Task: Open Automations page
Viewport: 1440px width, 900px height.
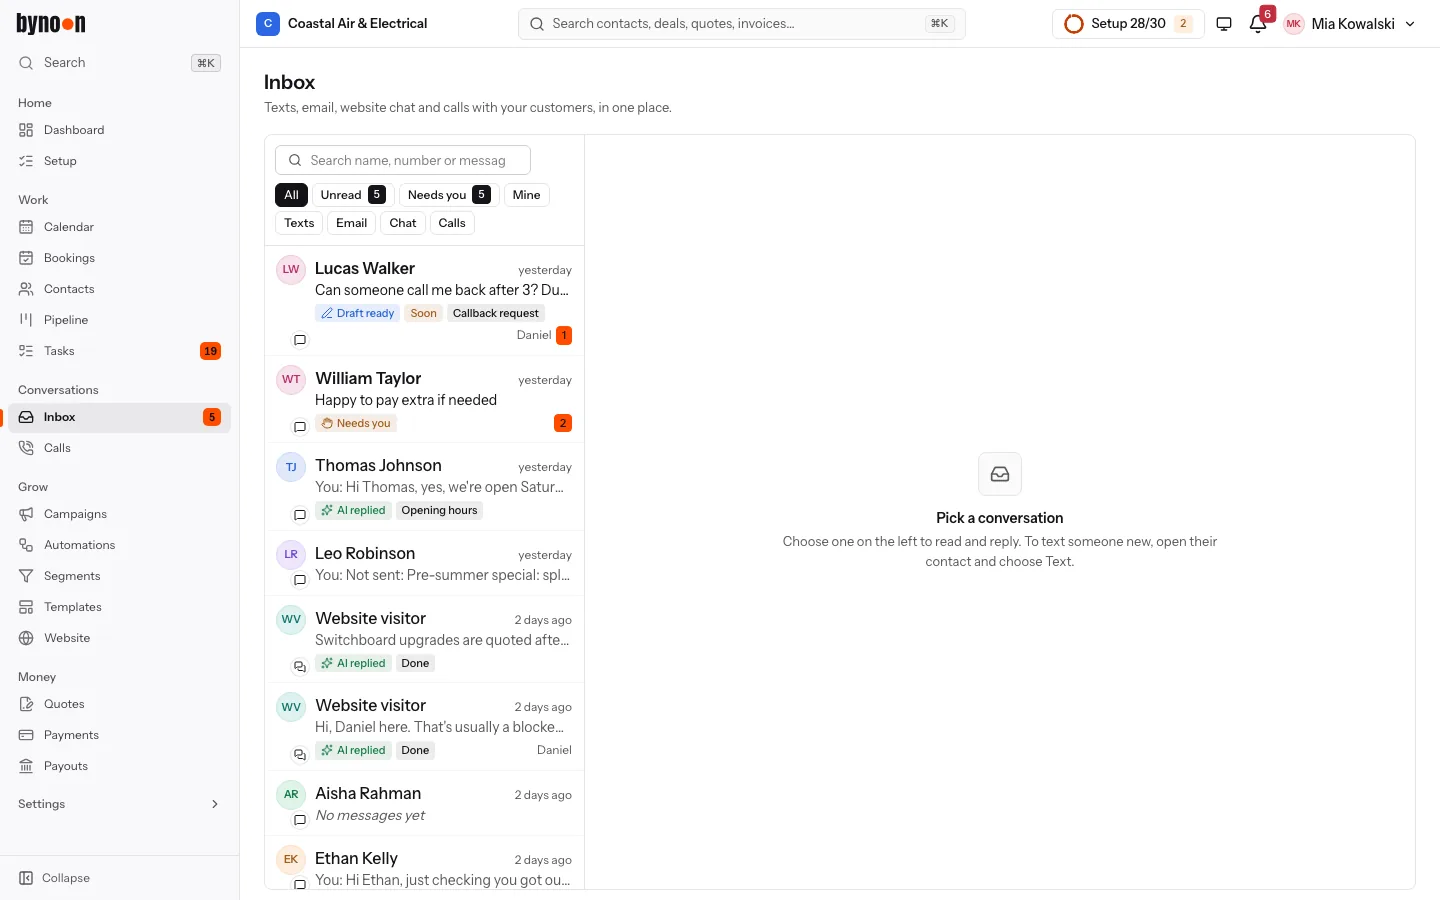Action: [119, 545]
